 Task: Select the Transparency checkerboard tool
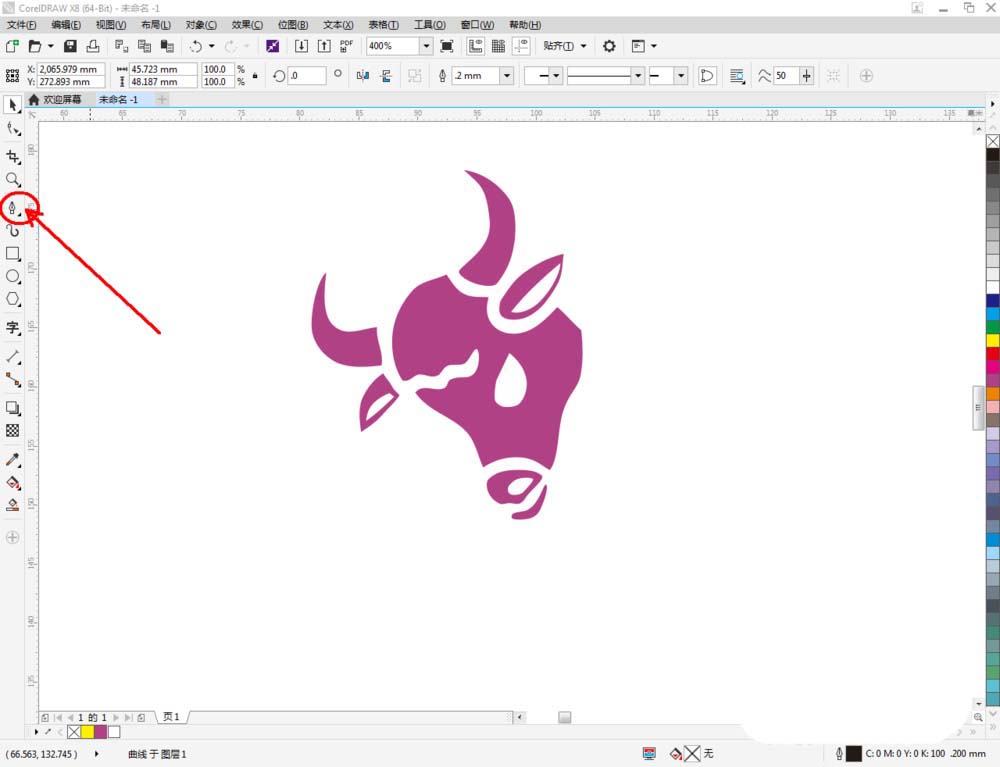pyautogui.click(x=13, y=431)
